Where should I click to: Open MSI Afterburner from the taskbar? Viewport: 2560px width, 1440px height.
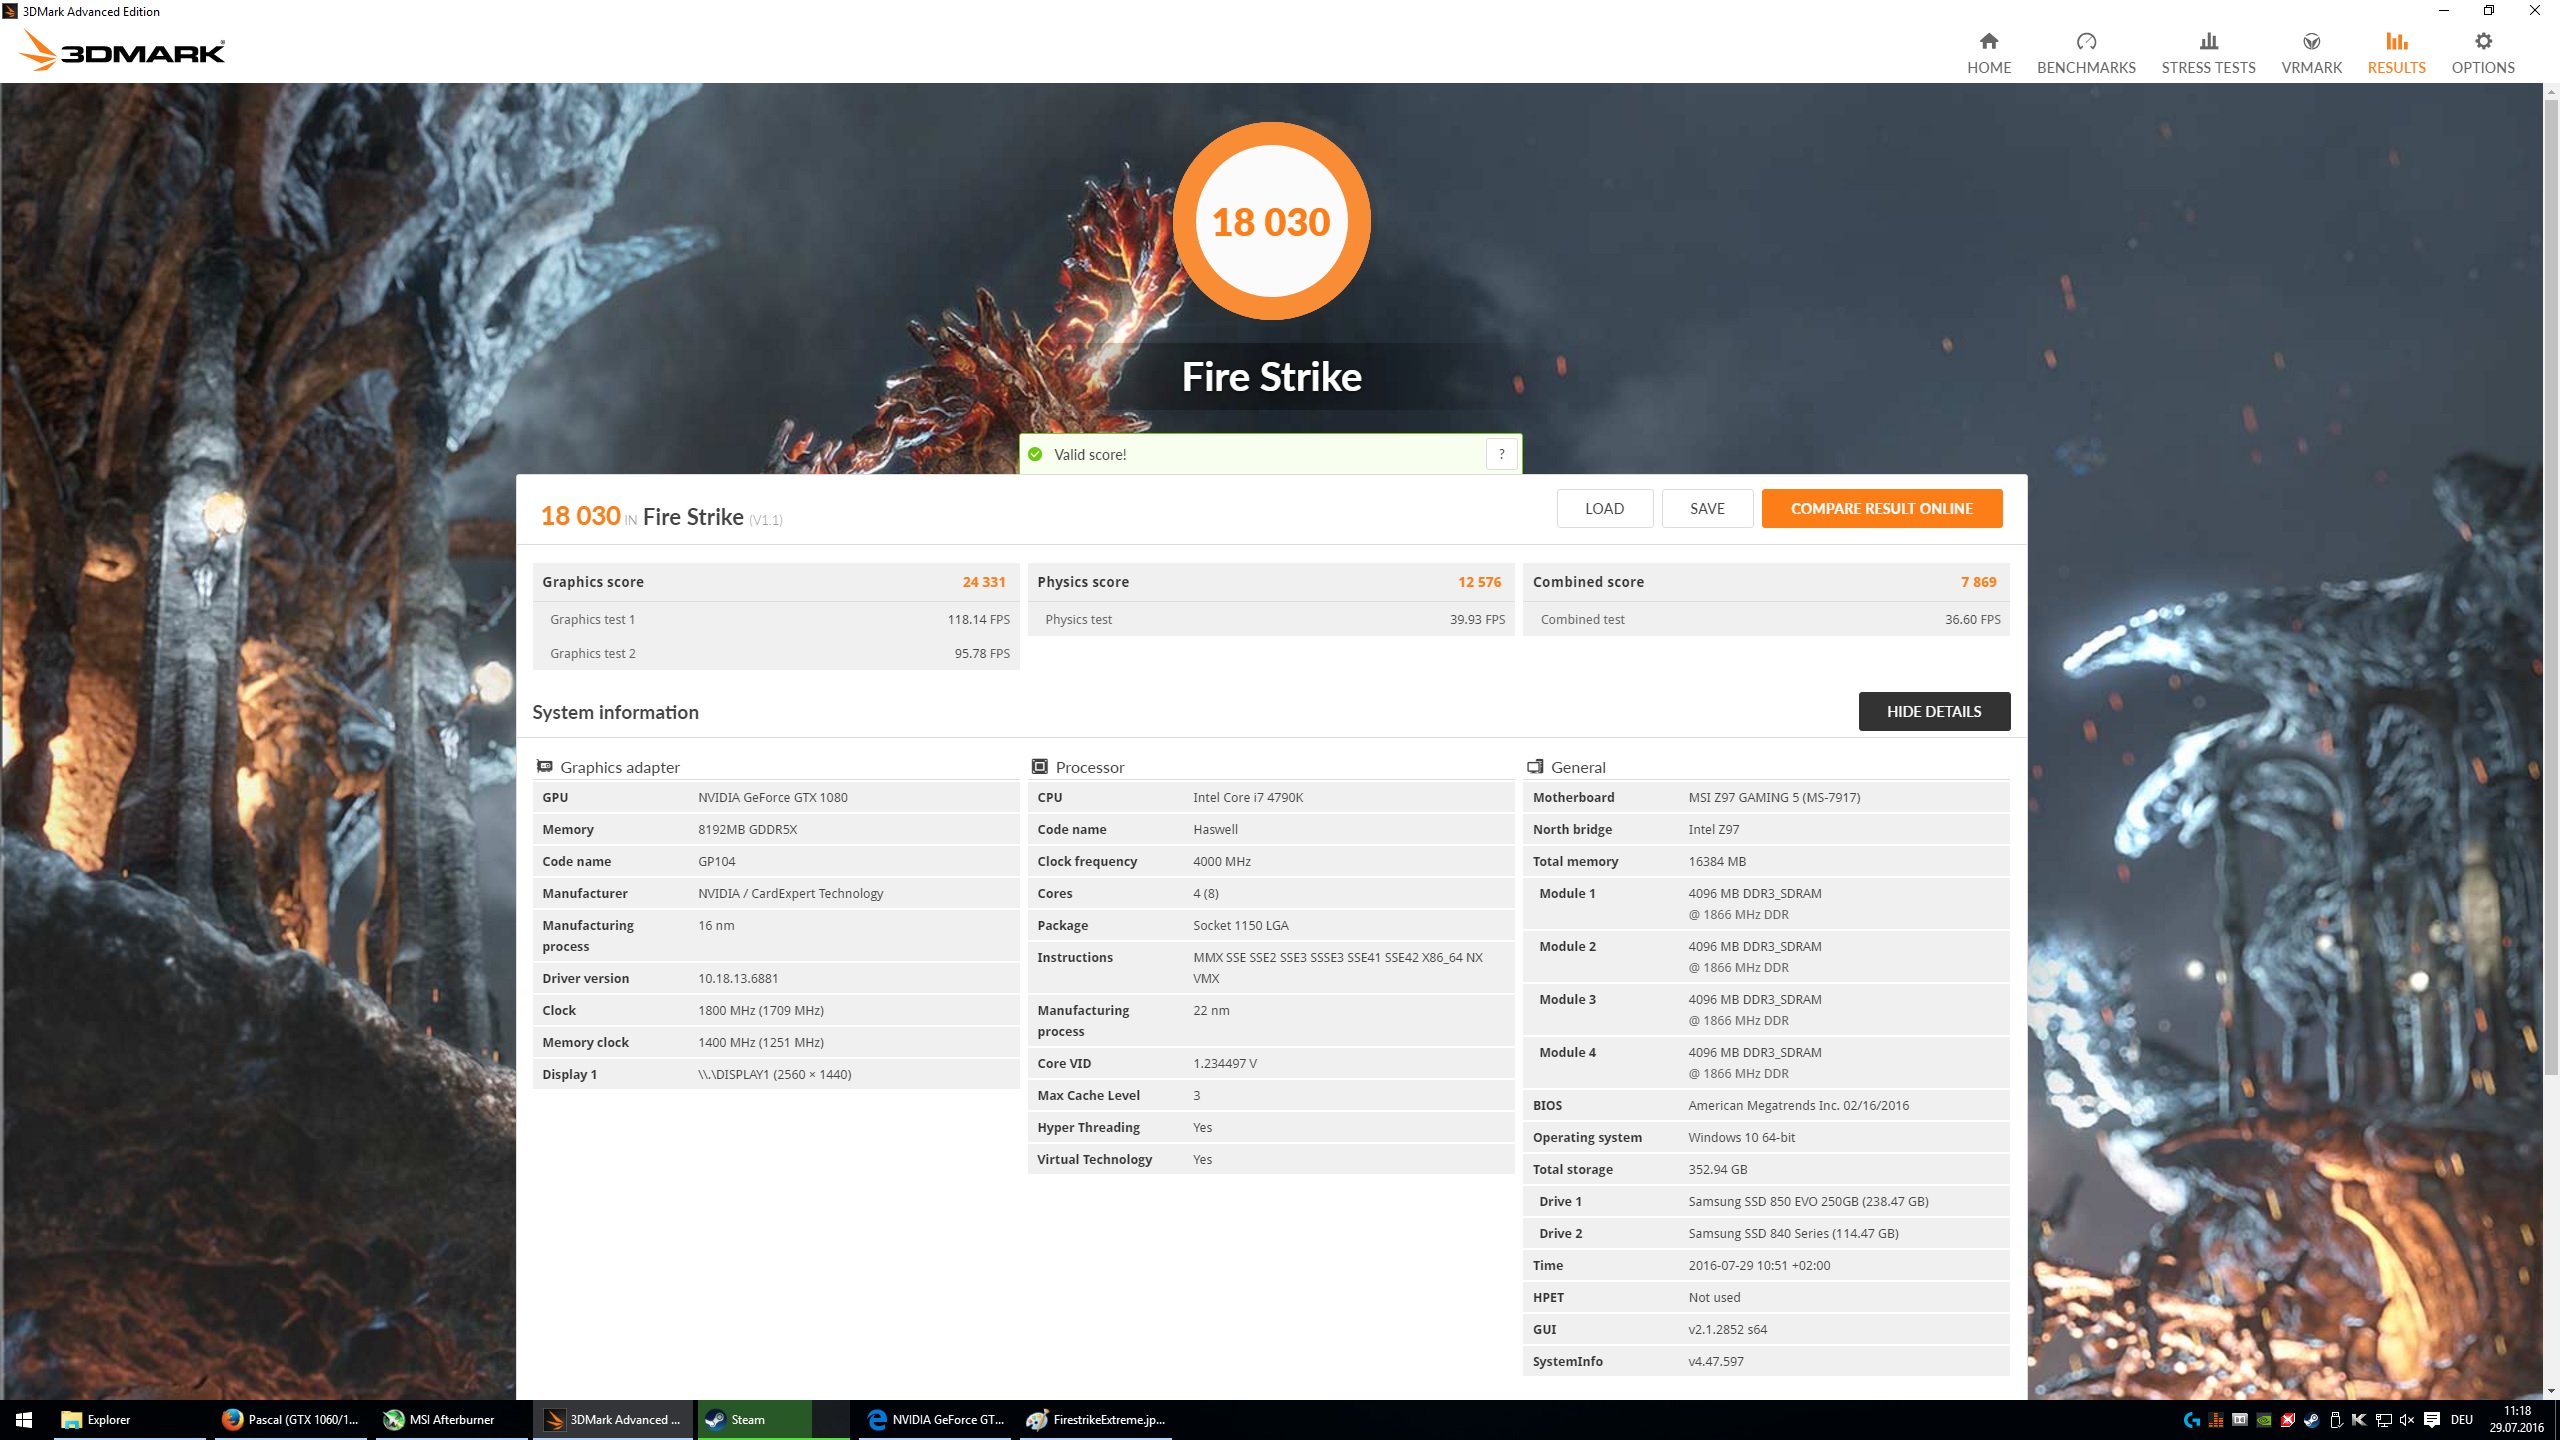450,1419
